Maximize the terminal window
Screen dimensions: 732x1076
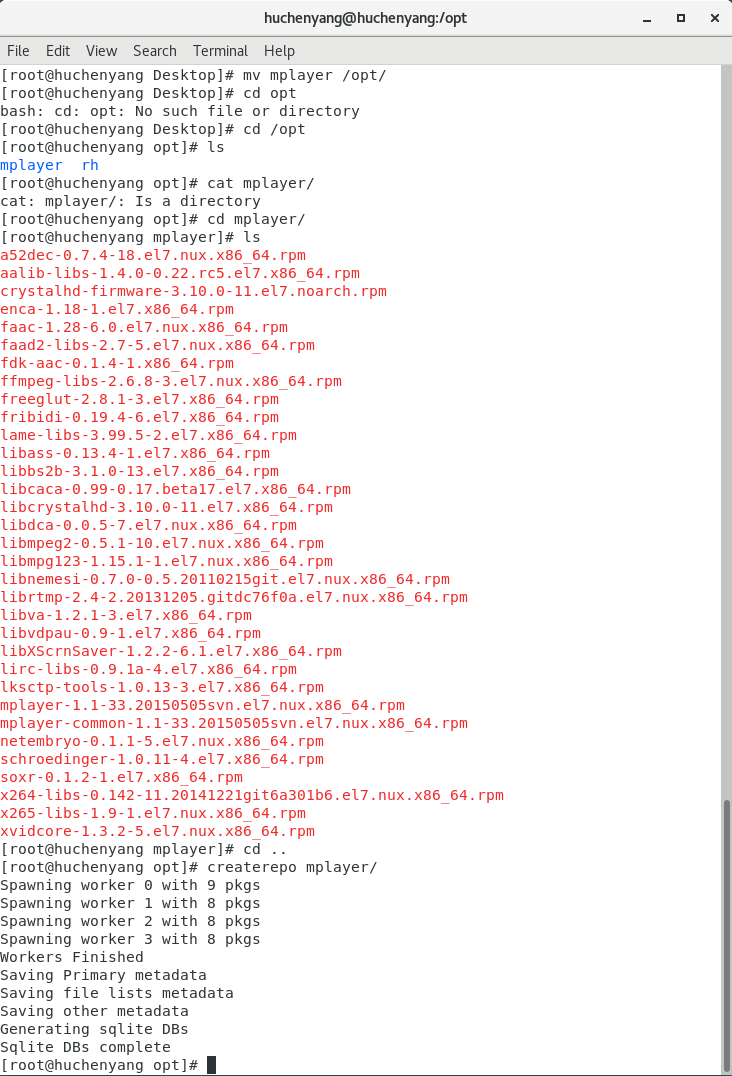coord(681,19)
